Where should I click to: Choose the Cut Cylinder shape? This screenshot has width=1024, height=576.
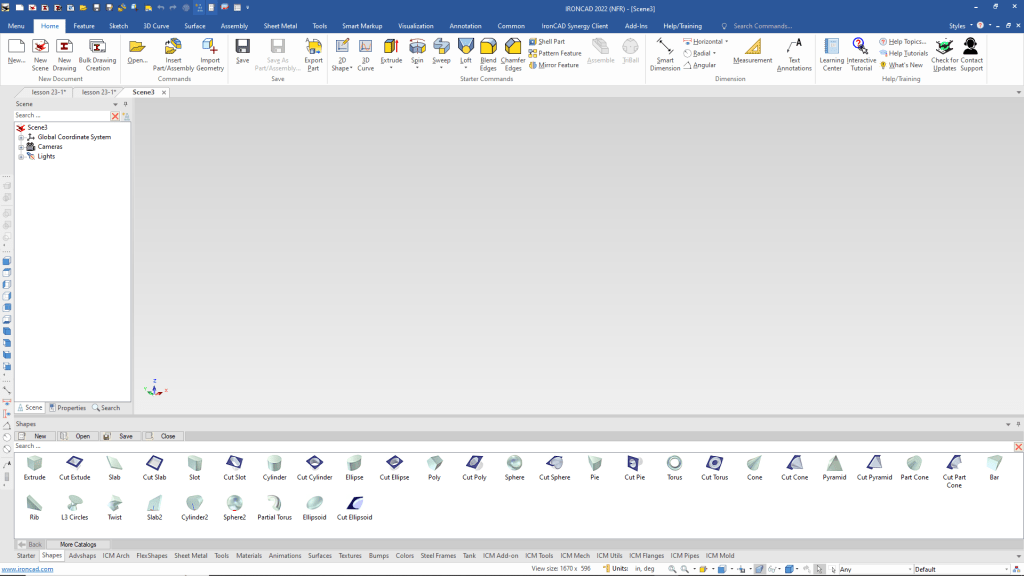click(314, 463)
